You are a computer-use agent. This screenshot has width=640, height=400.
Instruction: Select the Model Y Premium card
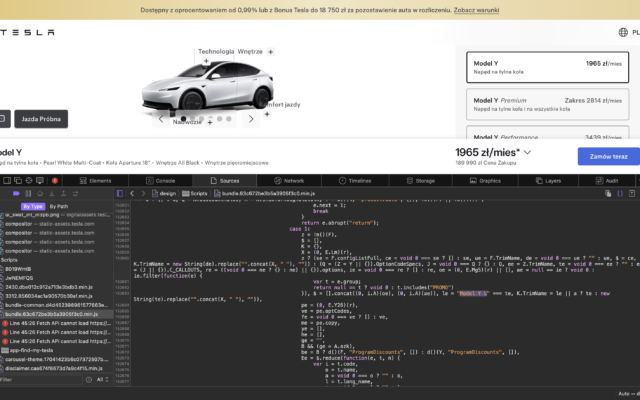coord(547,104)
